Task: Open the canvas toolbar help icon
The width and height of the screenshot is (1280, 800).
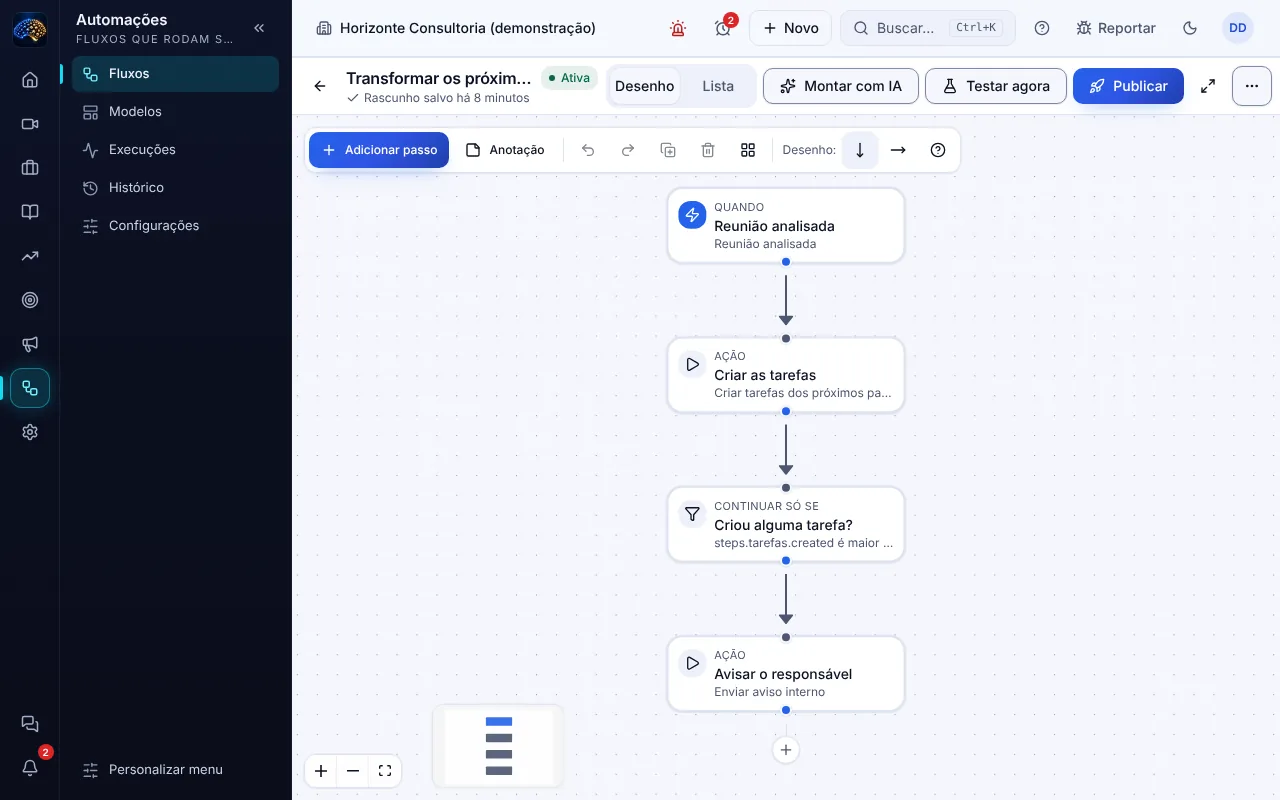Action: [x=938, y=150]
